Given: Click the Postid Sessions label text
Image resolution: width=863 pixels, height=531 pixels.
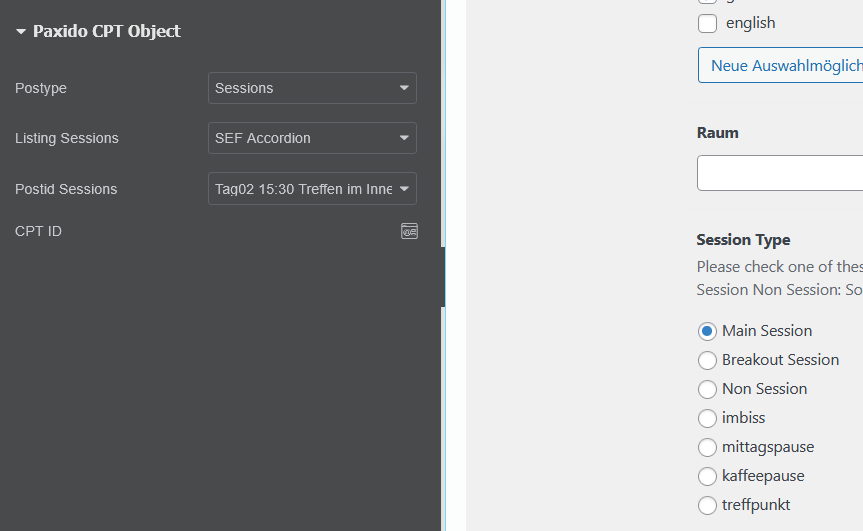Looking at the screenshot, I should [66, 189].
